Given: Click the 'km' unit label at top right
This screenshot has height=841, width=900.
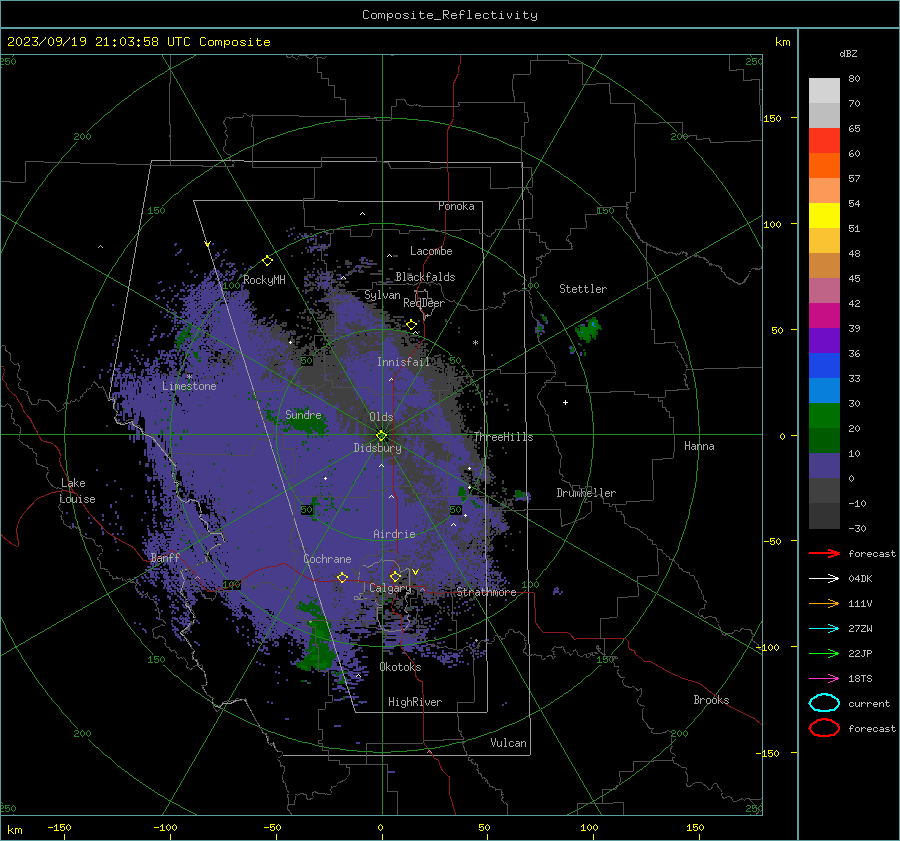Looking at the screenshot, I should pos(782,42).
